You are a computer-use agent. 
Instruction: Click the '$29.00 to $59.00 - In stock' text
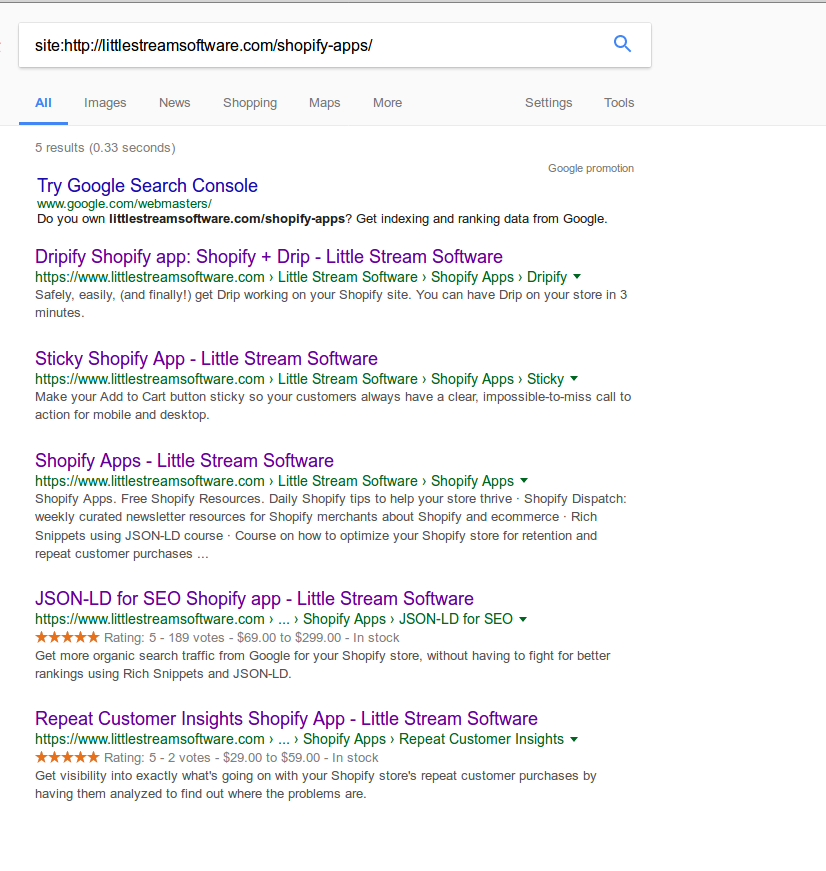(x=301, y=758)
